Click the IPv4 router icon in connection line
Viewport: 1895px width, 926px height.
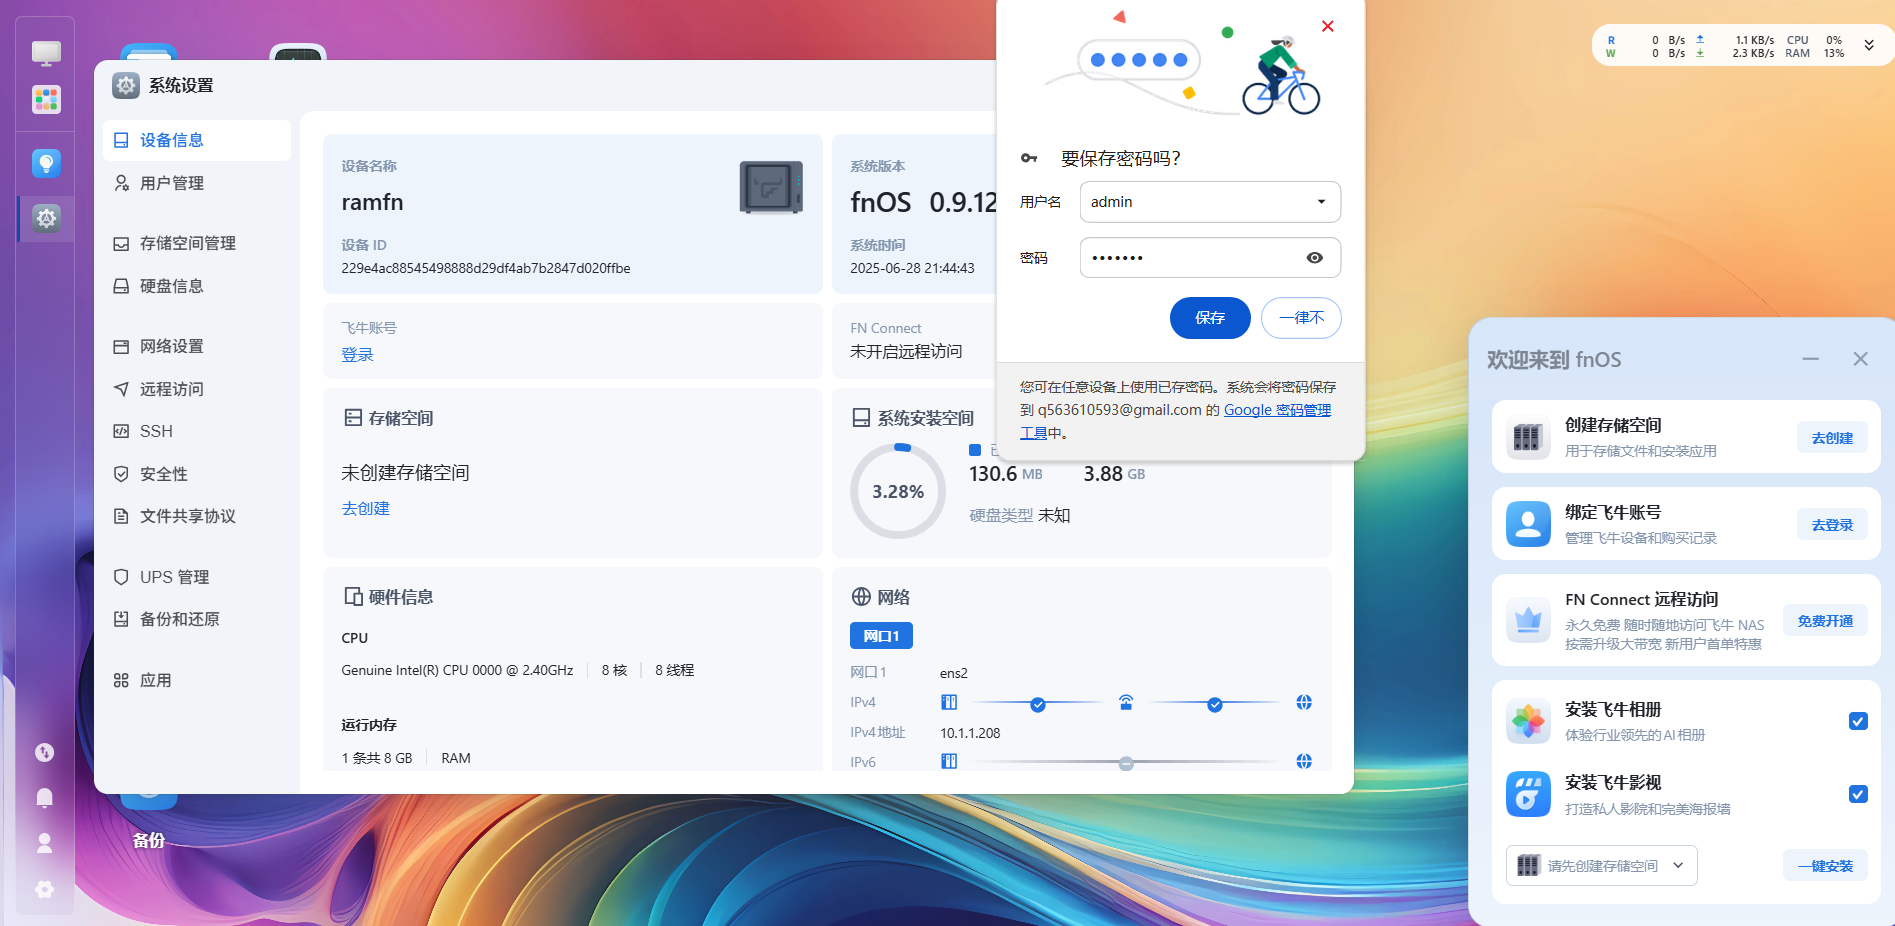1126,702
